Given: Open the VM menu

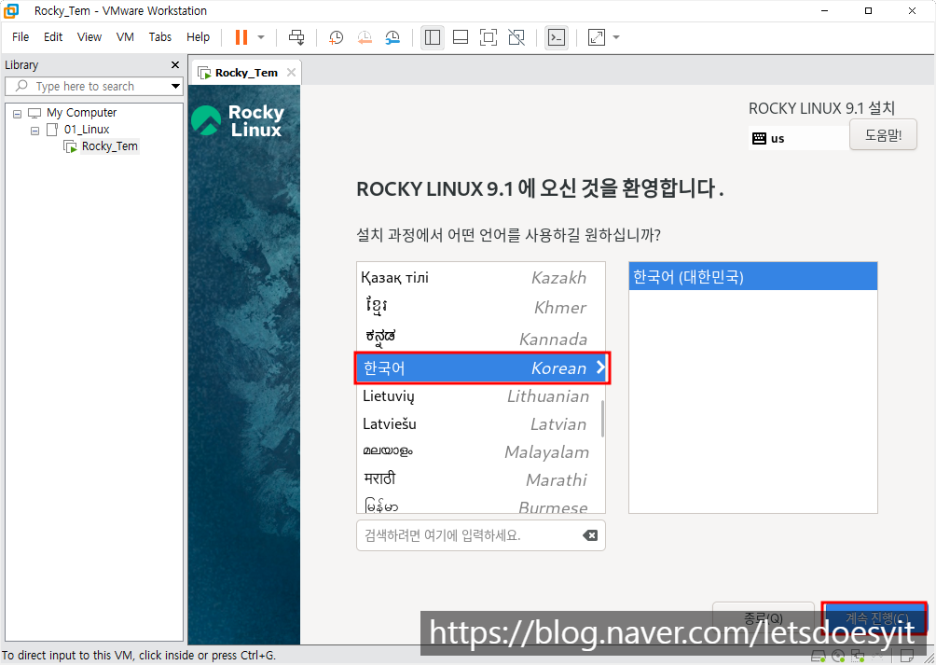Looking at the screenshot, I should [125, 37].
